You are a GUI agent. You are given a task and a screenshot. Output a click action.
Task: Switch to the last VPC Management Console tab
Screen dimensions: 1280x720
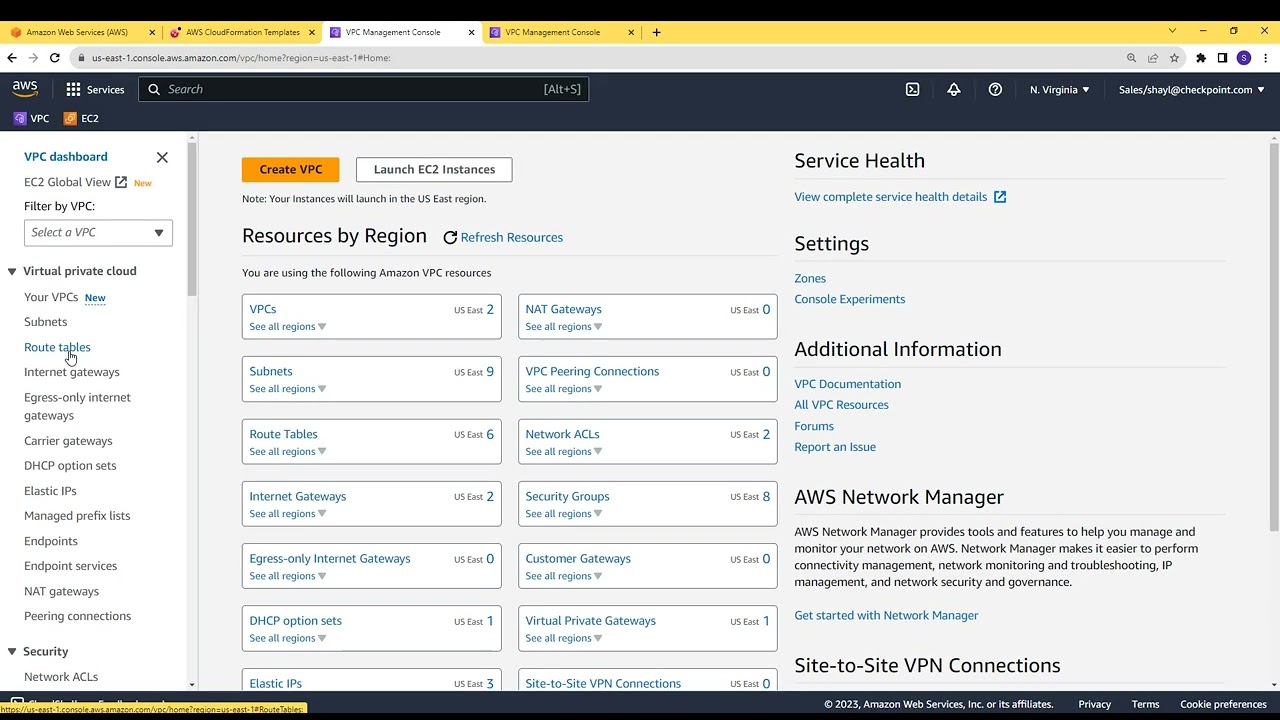[560, 32]
